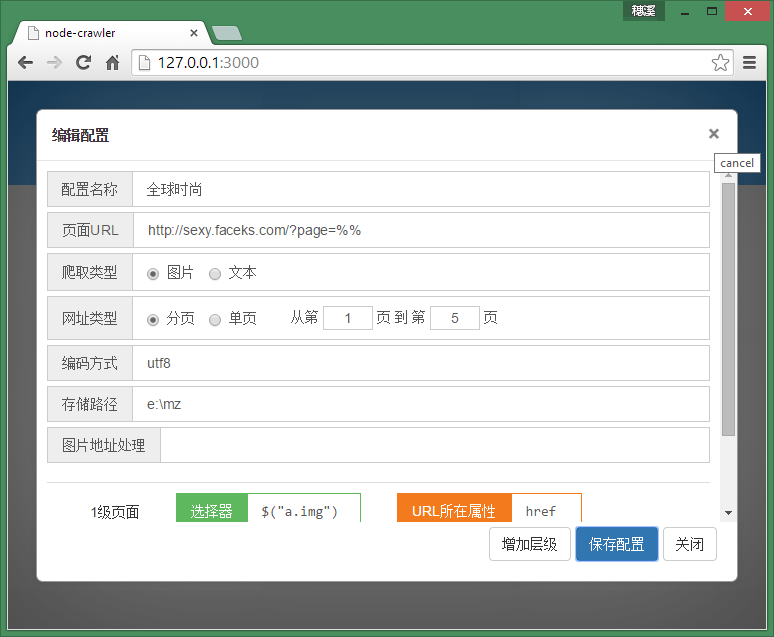Choose 单页 URL type radio
The width and height of the screenshot is (774, 637).
(x=215, y=319)
